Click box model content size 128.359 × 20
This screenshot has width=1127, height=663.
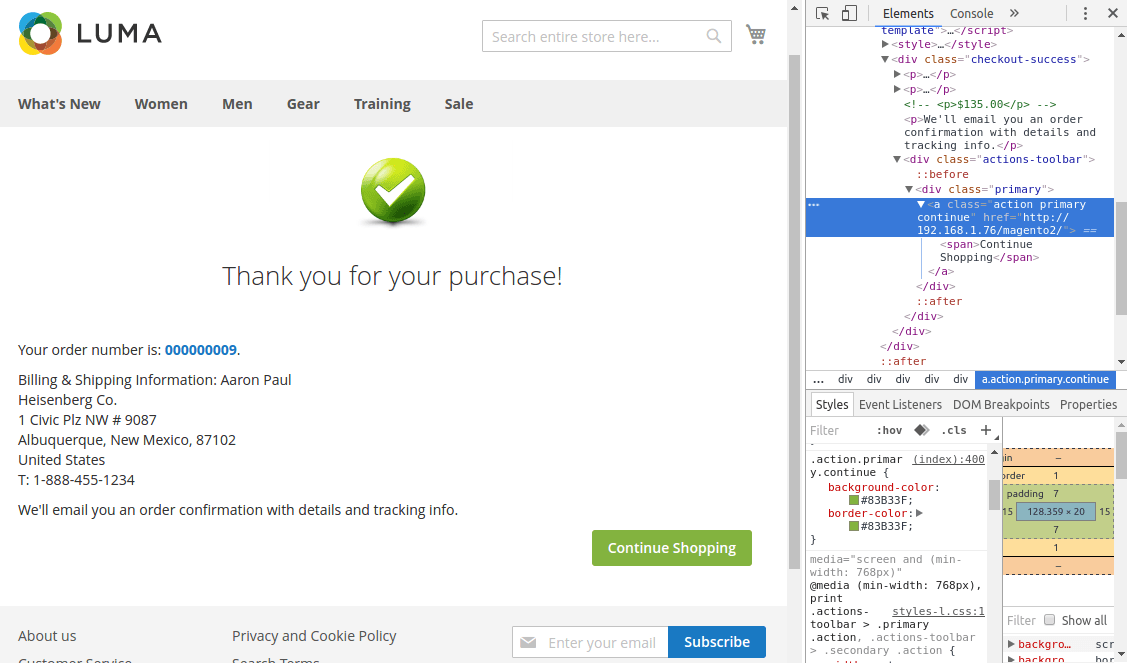click(1056, 511)
